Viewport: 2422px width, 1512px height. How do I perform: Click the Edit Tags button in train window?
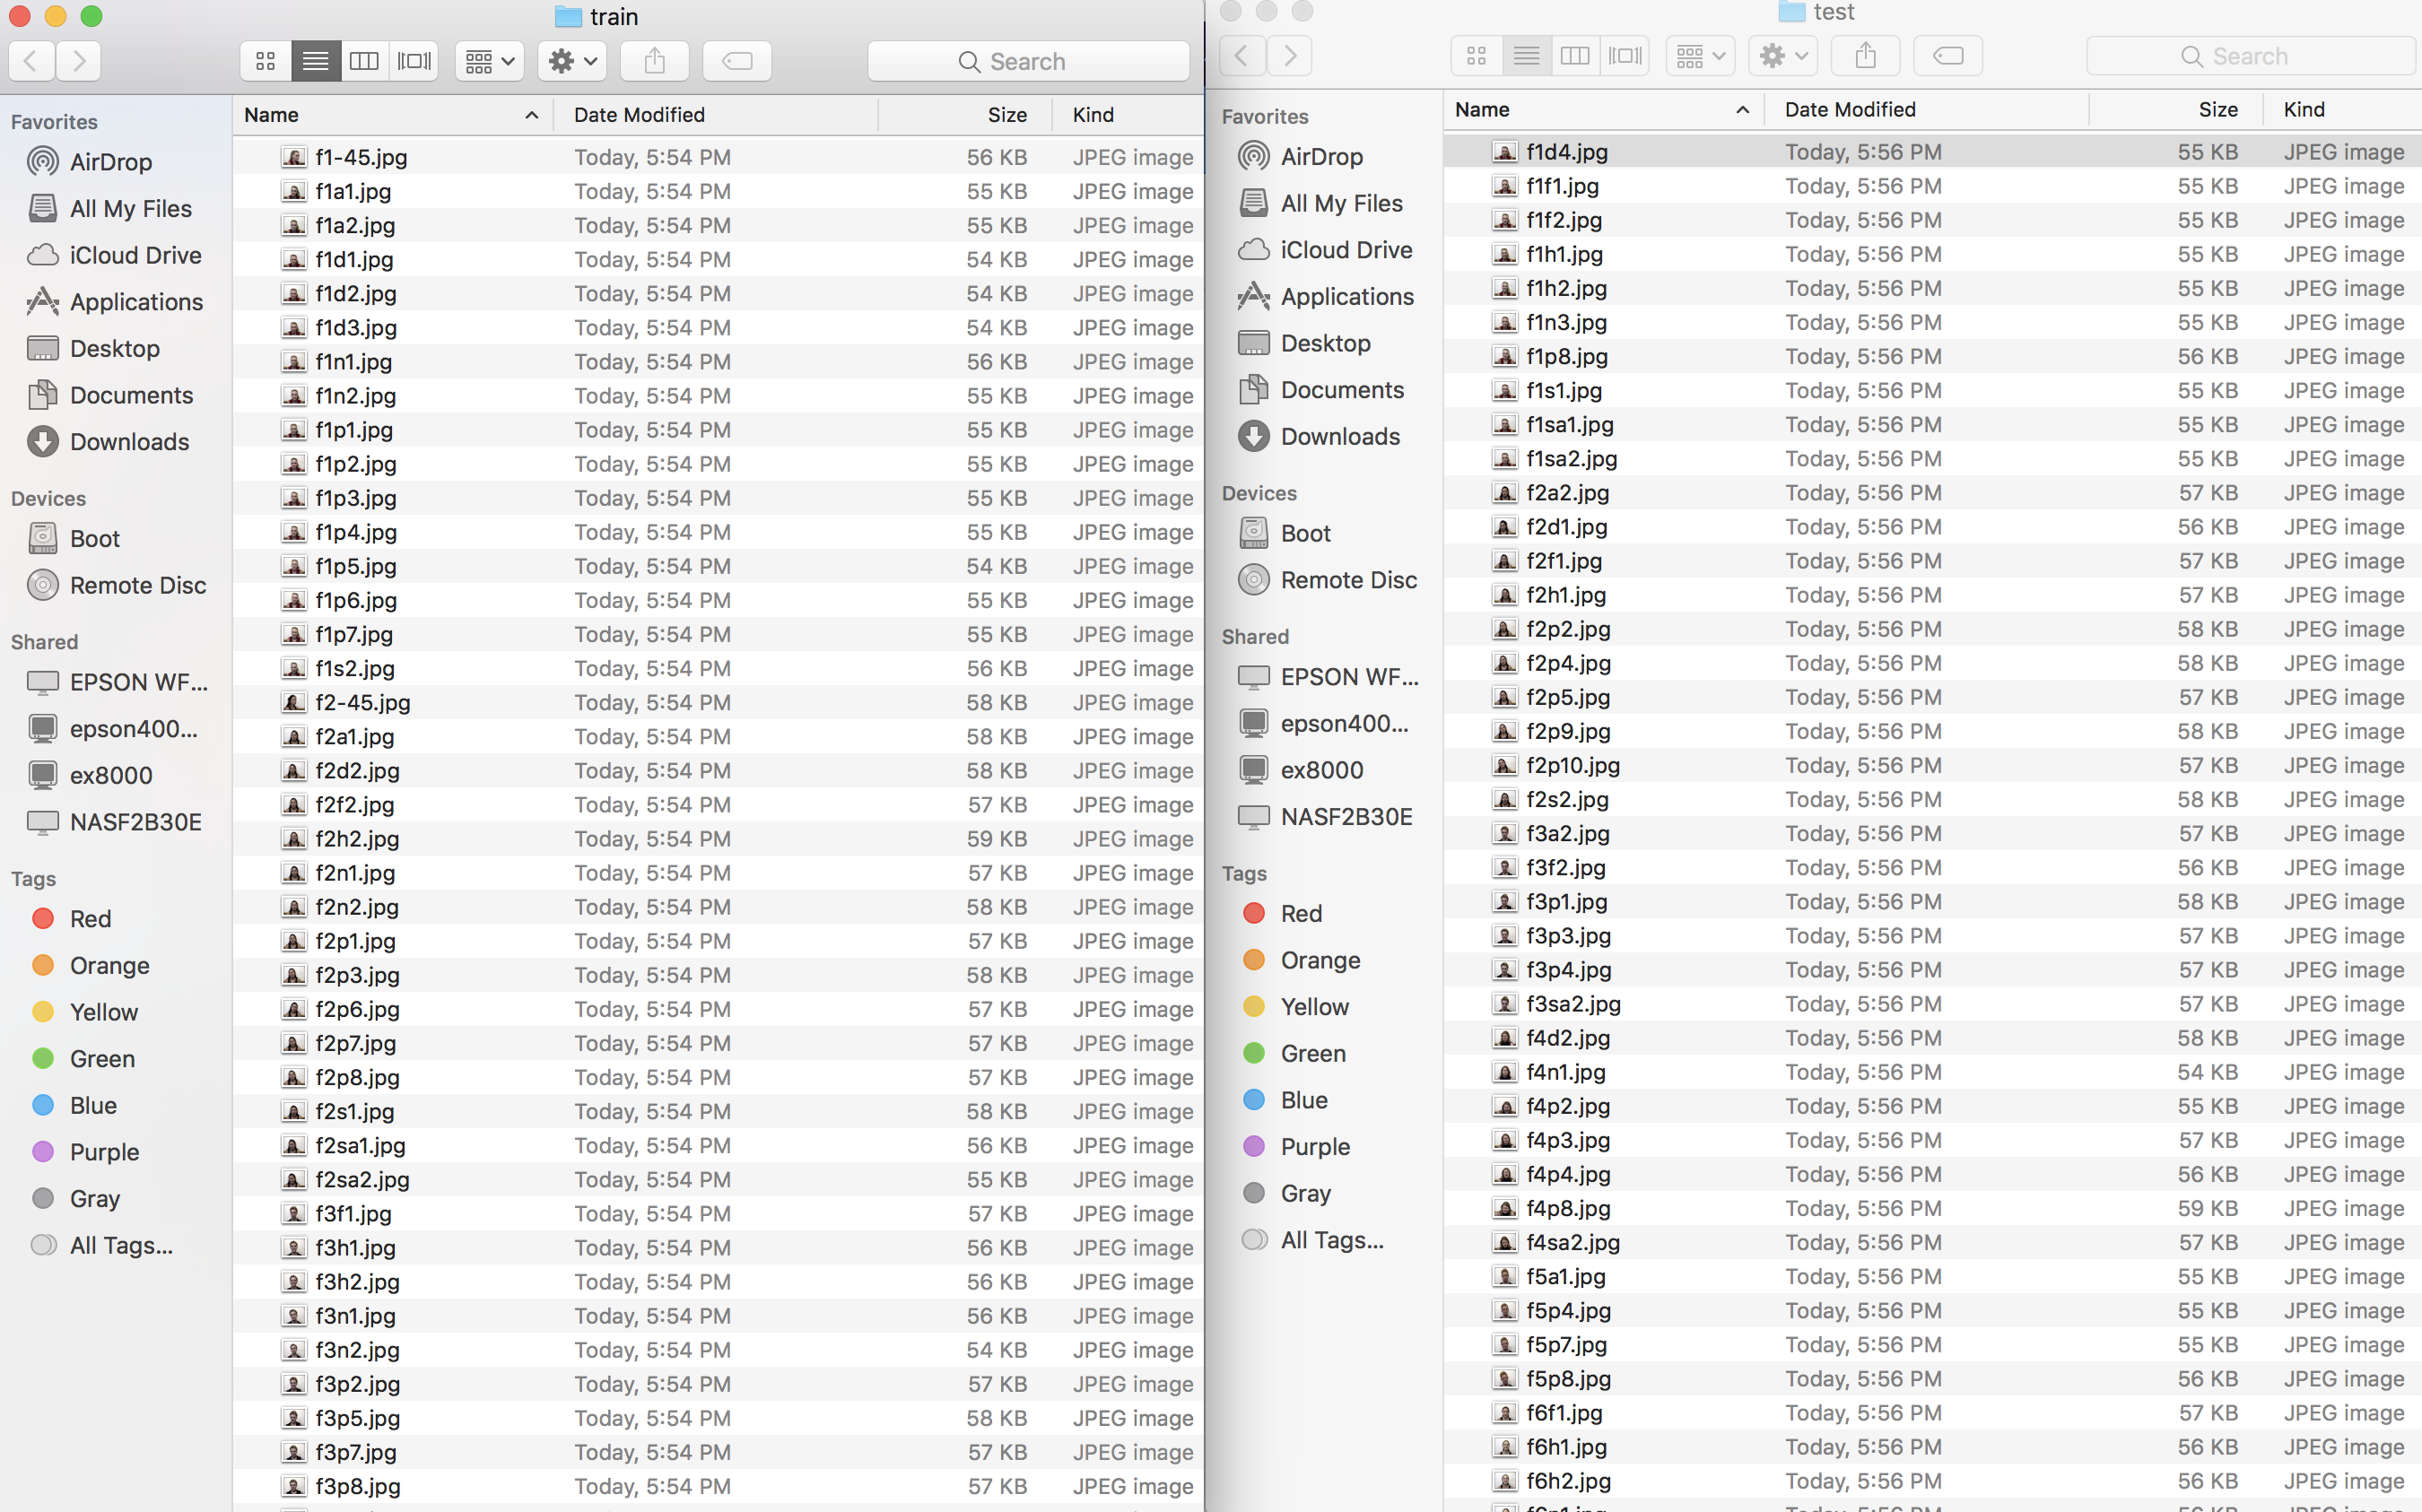(x=737, y=61)
